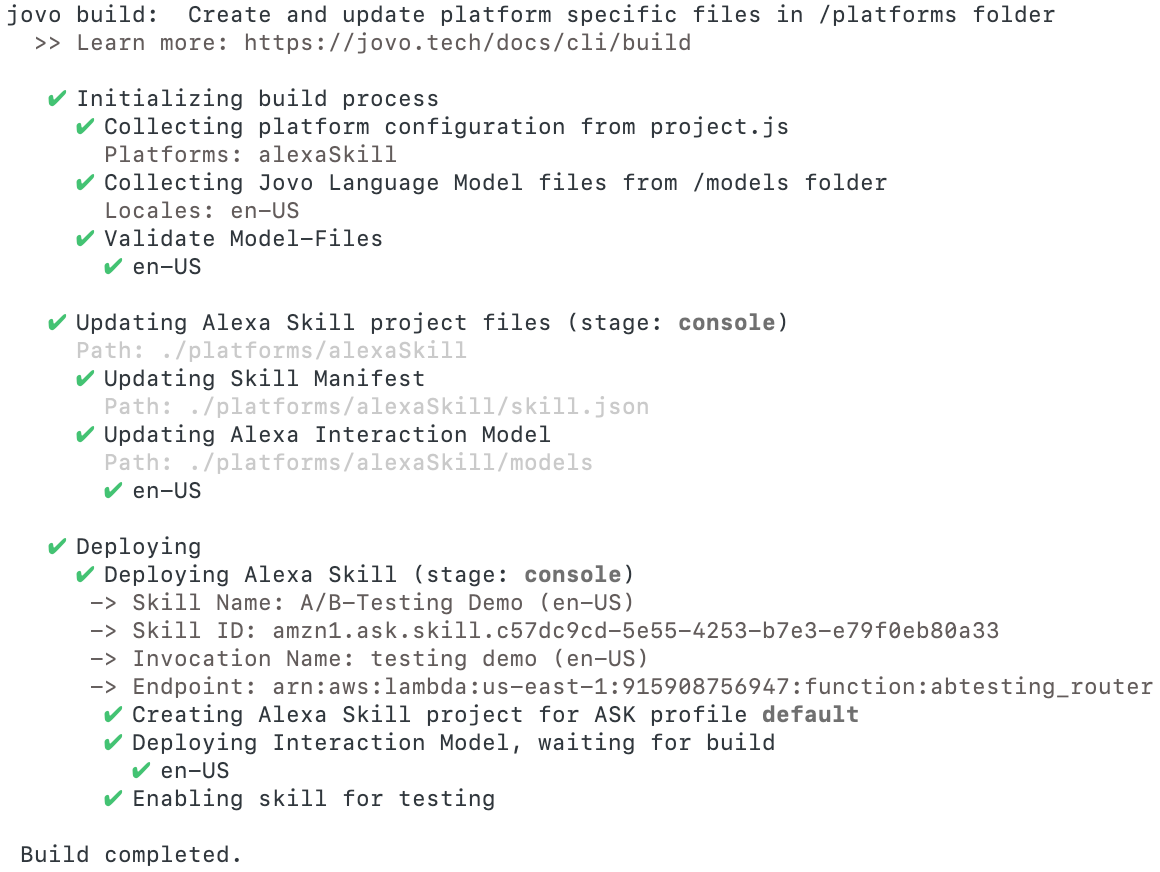Select the "Updating Skill Manifest" checkmark
This screenshot has width=1160, height=872.
[85, 379]
